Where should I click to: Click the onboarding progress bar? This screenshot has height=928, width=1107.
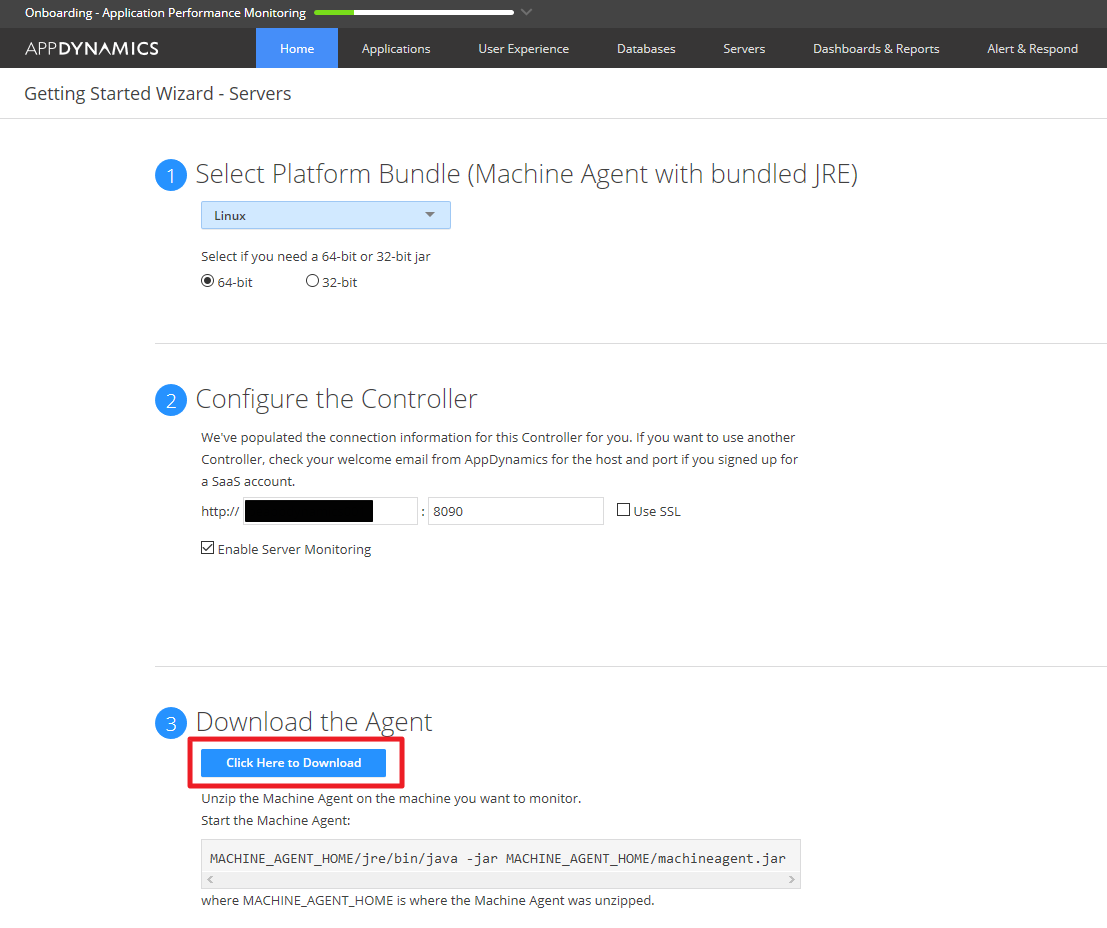click(x=414, y=12)
